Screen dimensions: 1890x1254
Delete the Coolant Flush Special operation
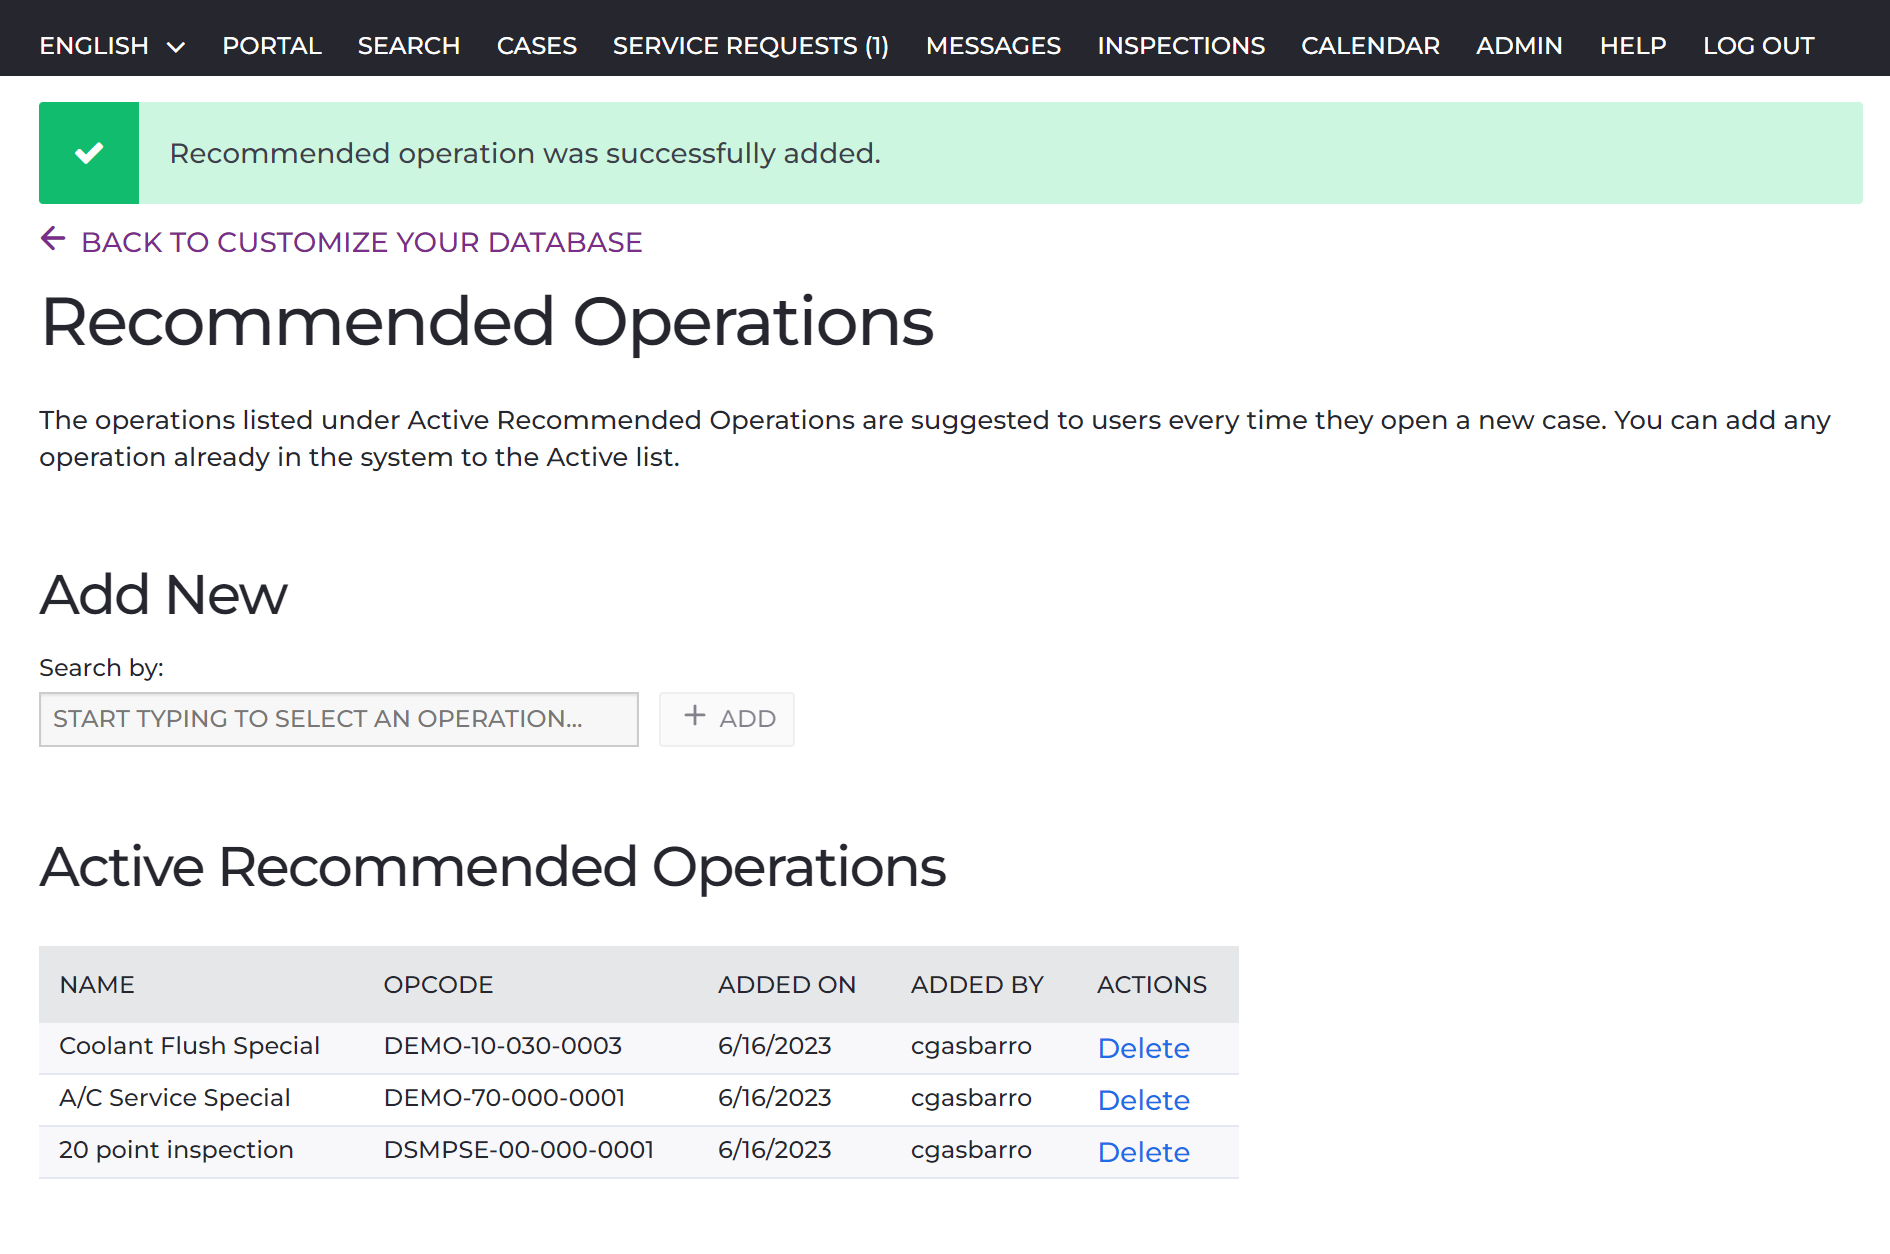(x=1143, y=1048)
